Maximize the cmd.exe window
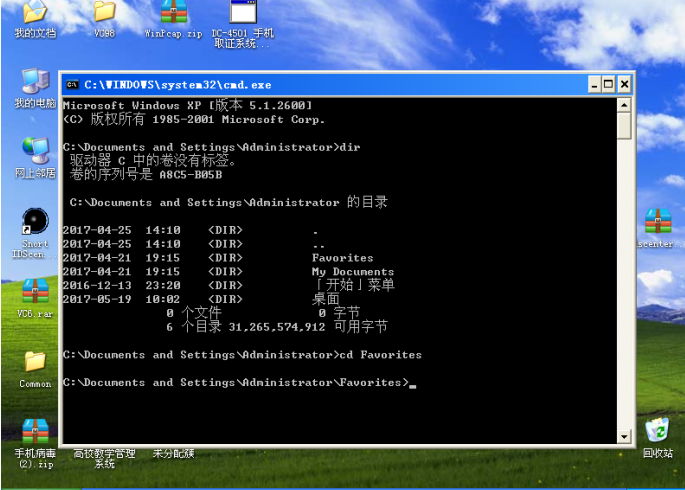This screenshot has width=685, height=490. [x=609, y=85]
